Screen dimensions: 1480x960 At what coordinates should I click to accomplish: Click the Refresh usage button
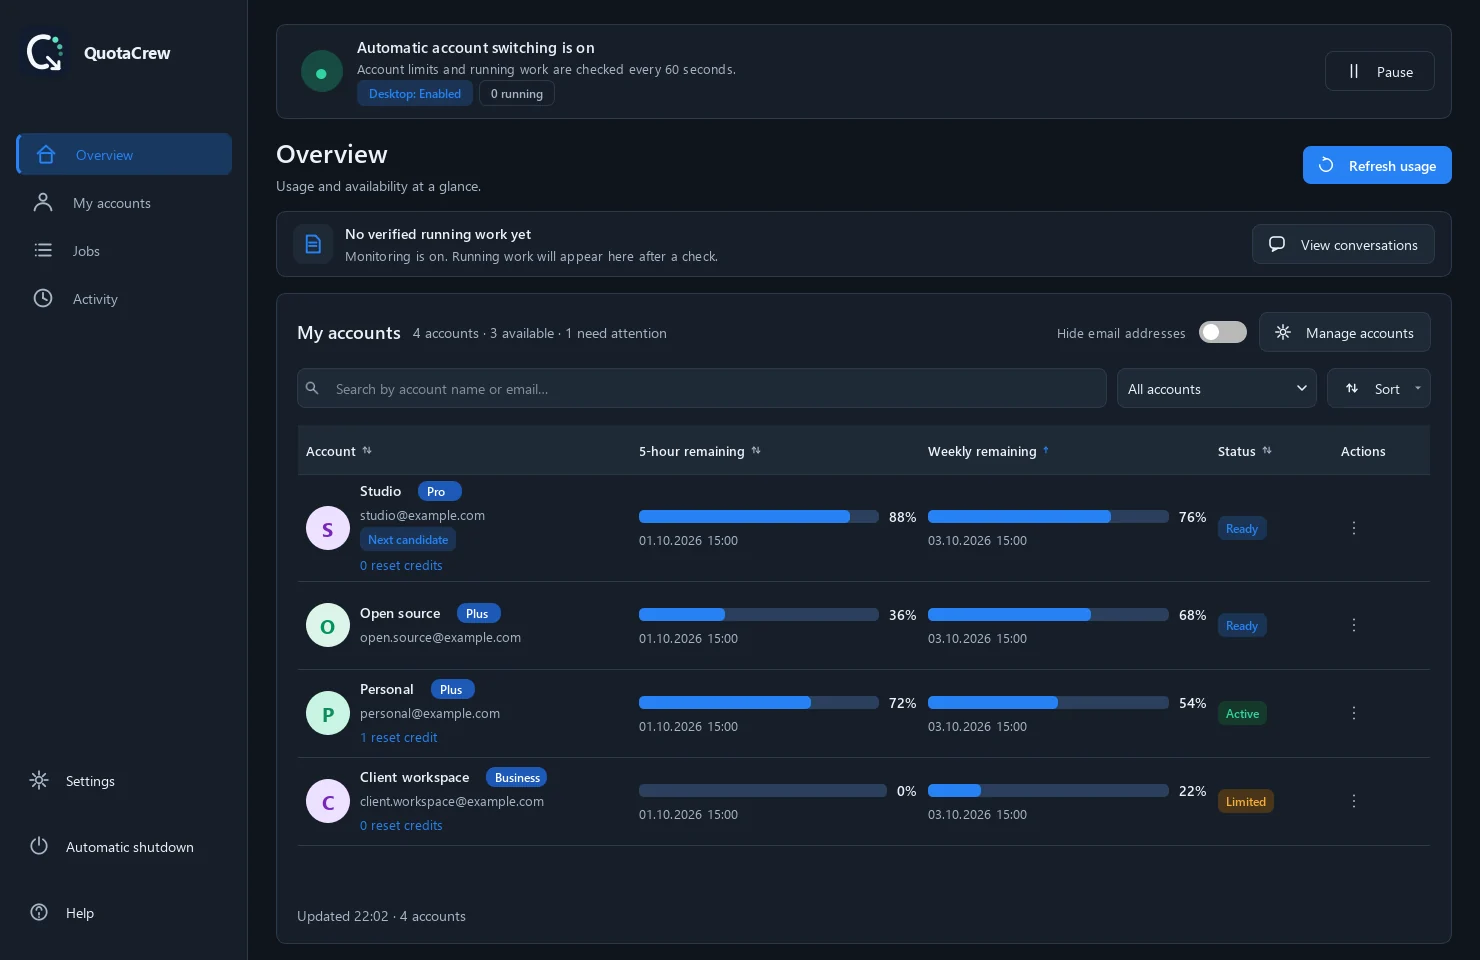tap(1377, 166)
